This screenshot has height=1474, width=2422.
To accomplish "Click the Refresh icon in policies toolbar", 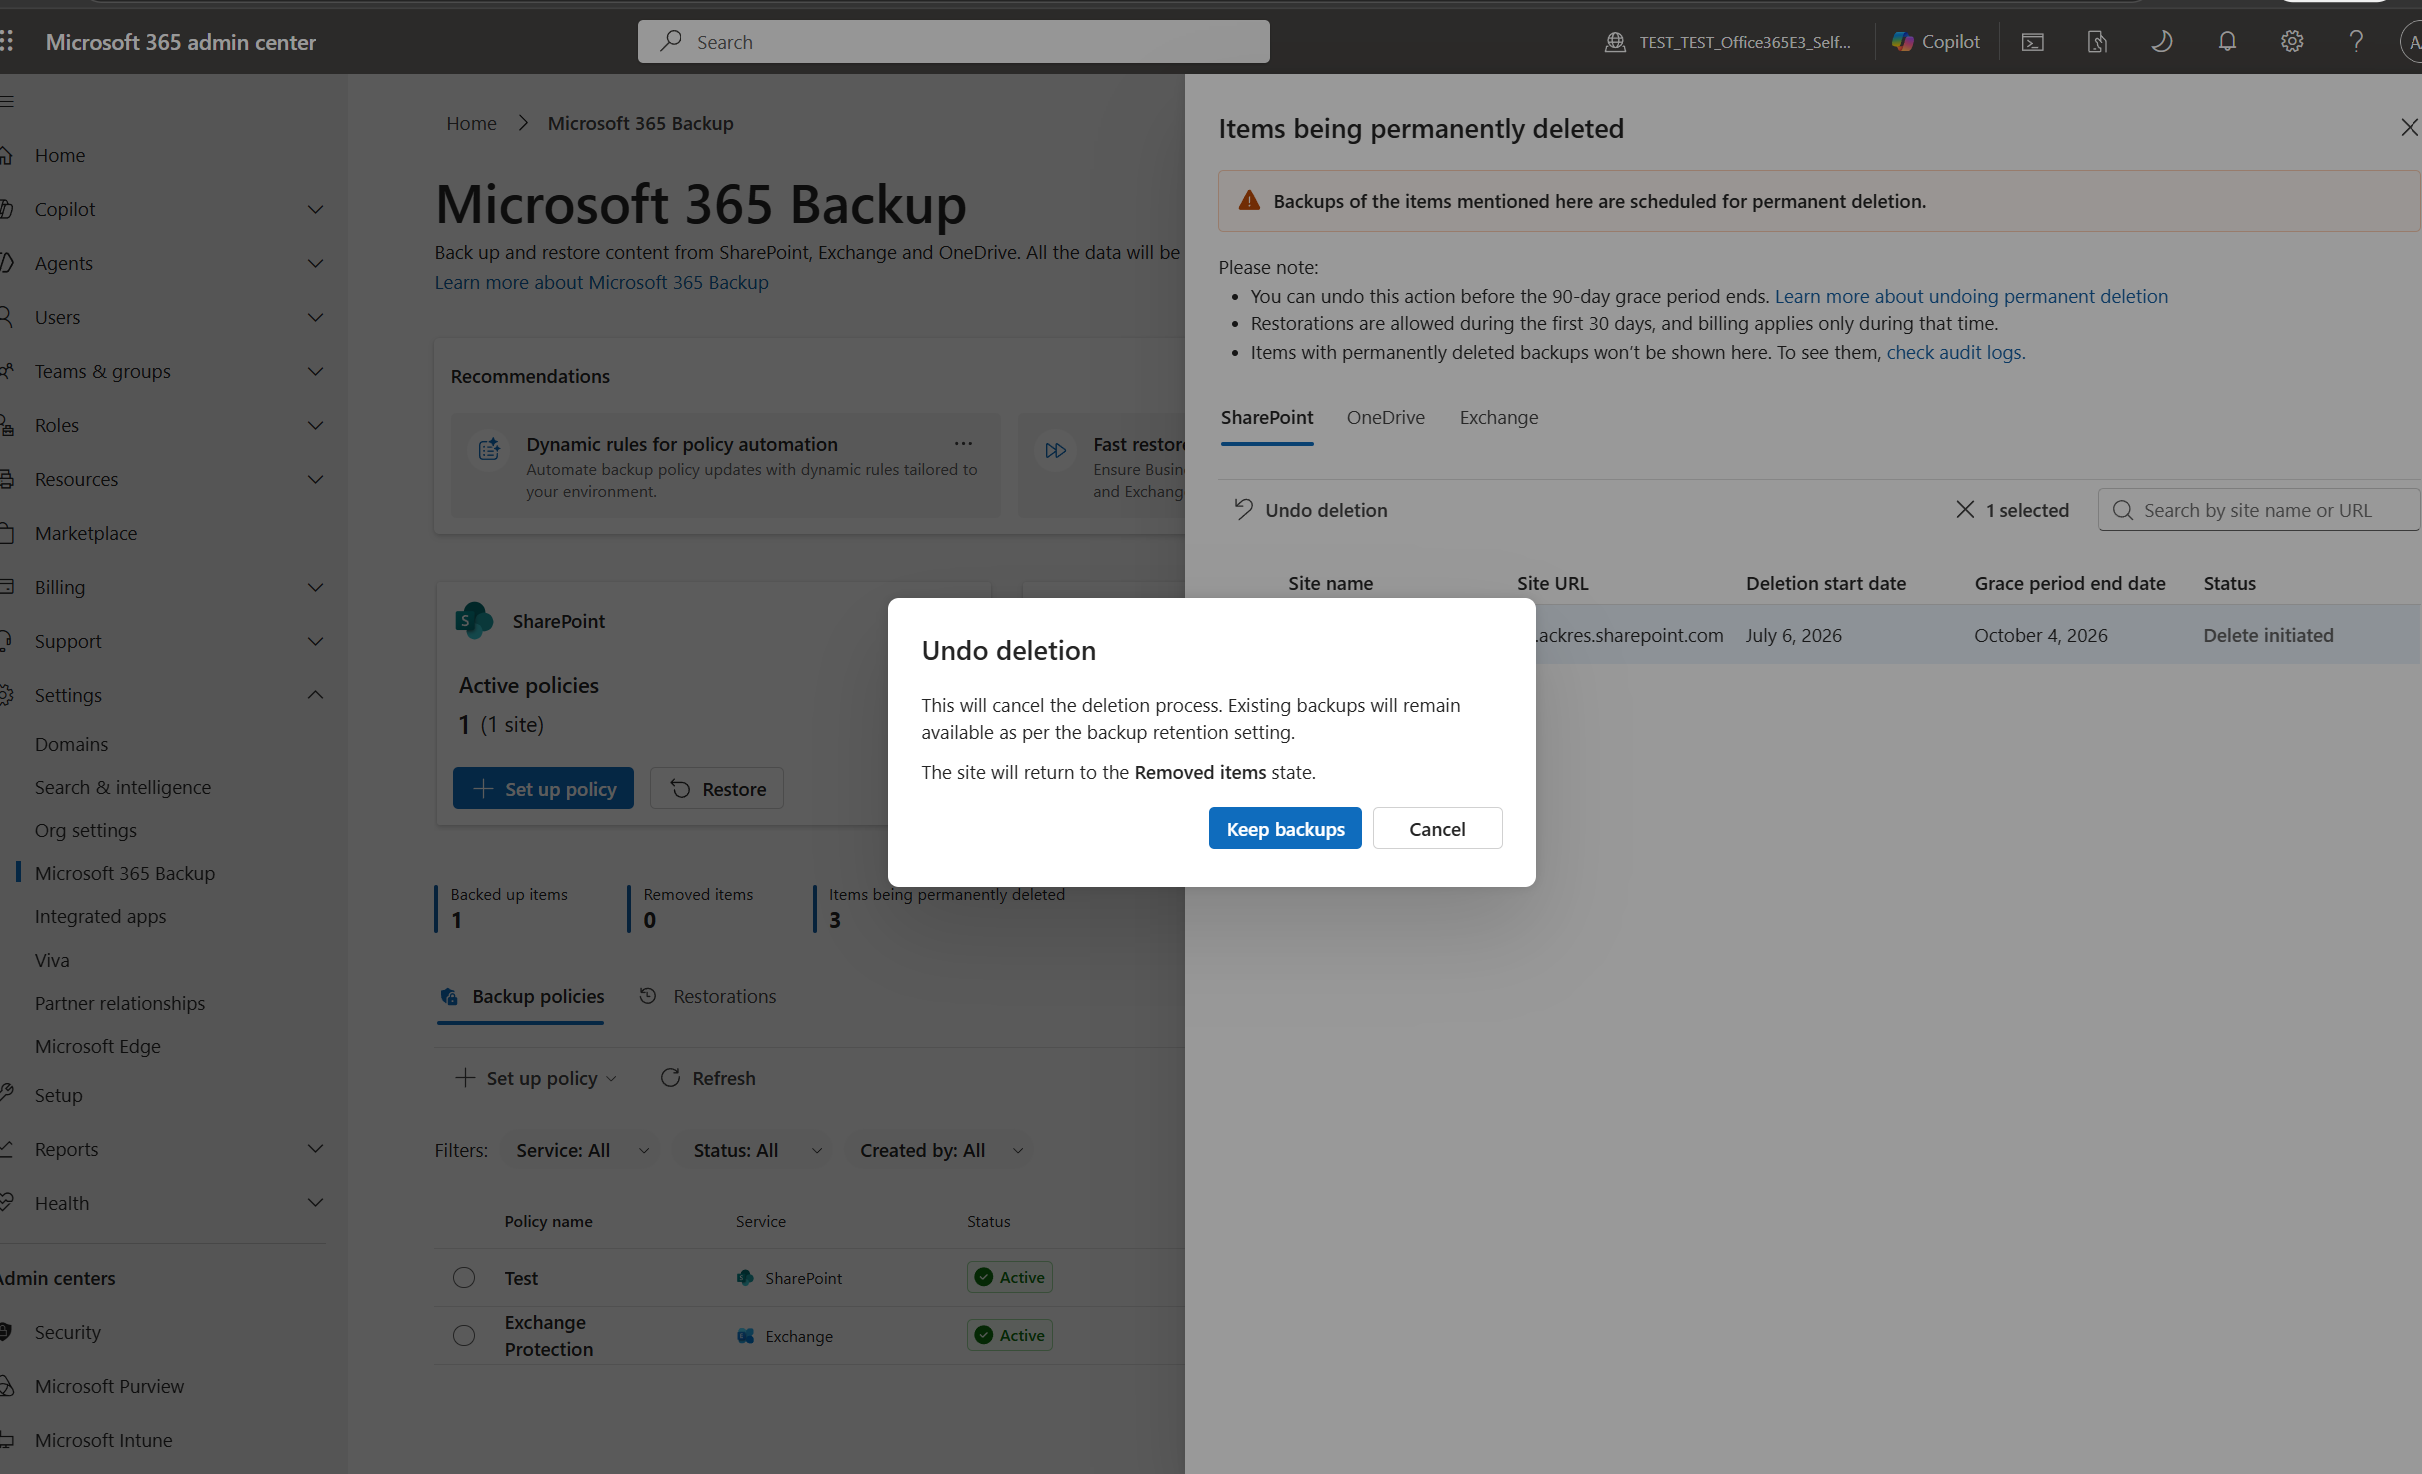I will click(x=670, y=1077).
